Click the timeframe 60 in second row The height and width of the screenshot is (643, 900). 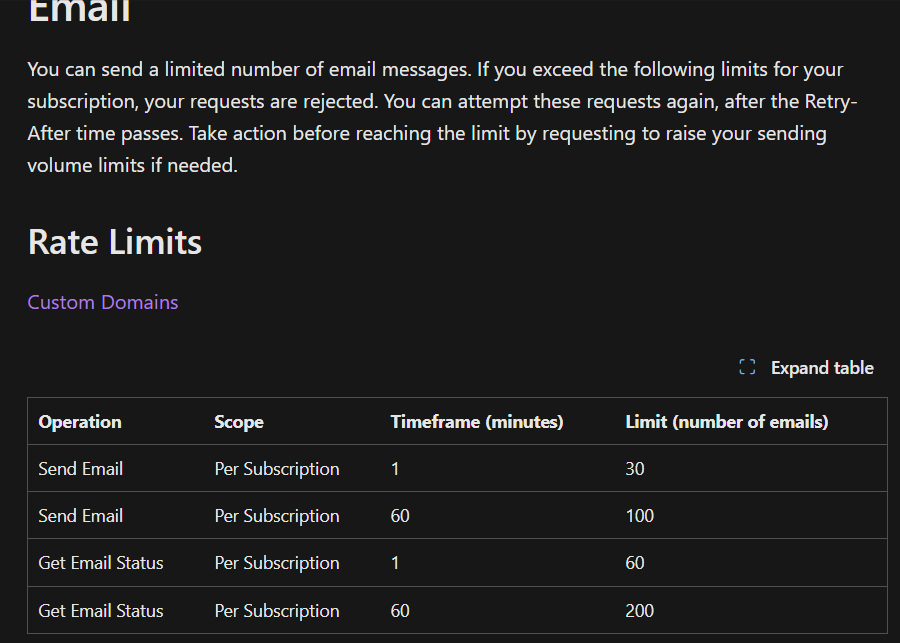point(400,516)
